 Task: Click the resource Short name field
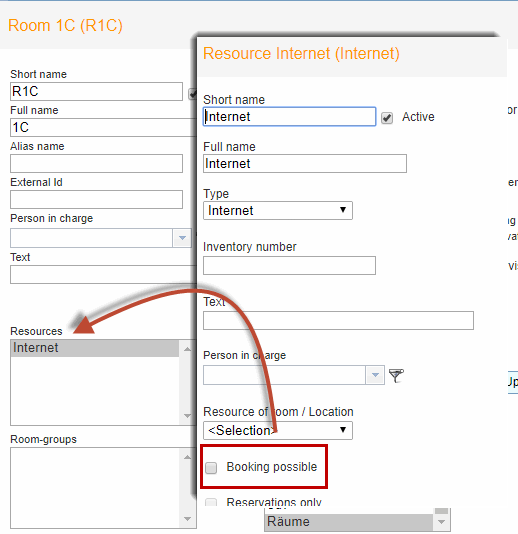click(289, 117)
